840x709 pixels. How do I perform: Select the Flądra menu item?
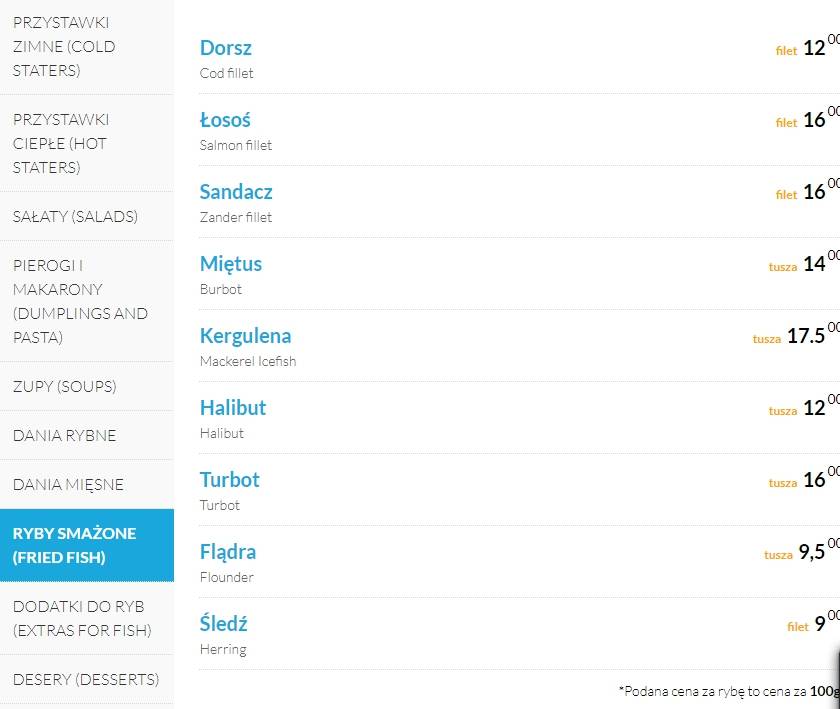[228, 552]
